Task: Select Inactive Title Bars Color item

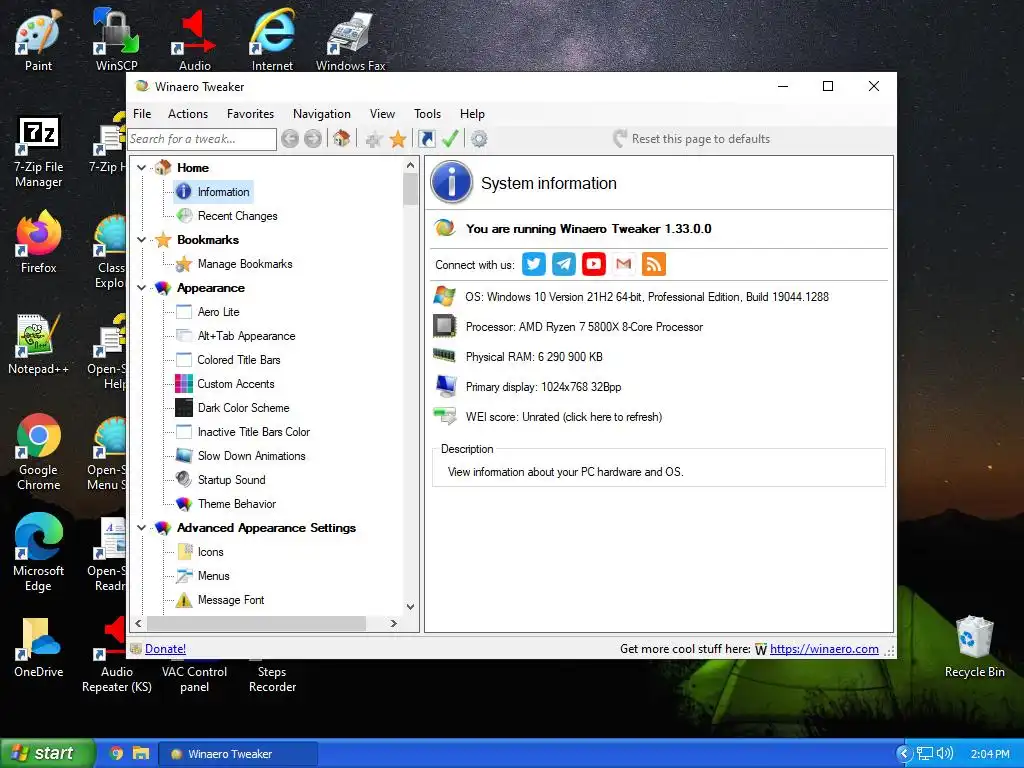Action: coord(253,432)
